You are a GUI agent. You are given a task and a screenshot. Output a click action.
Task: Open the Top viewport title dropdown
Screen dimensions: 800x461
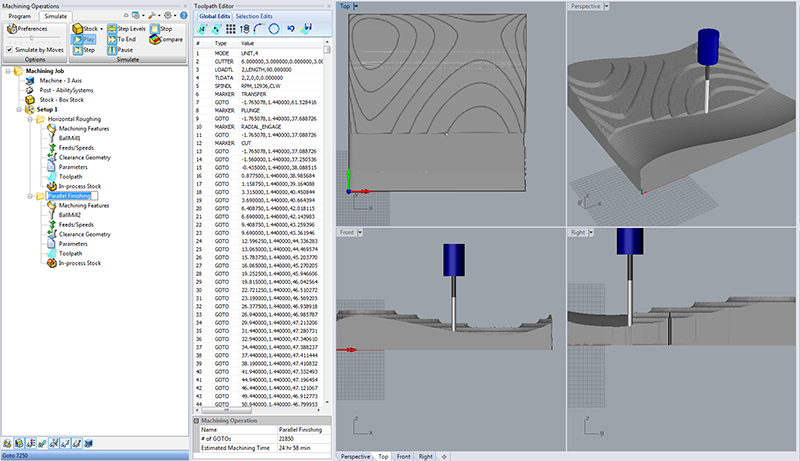coord(358,6)
